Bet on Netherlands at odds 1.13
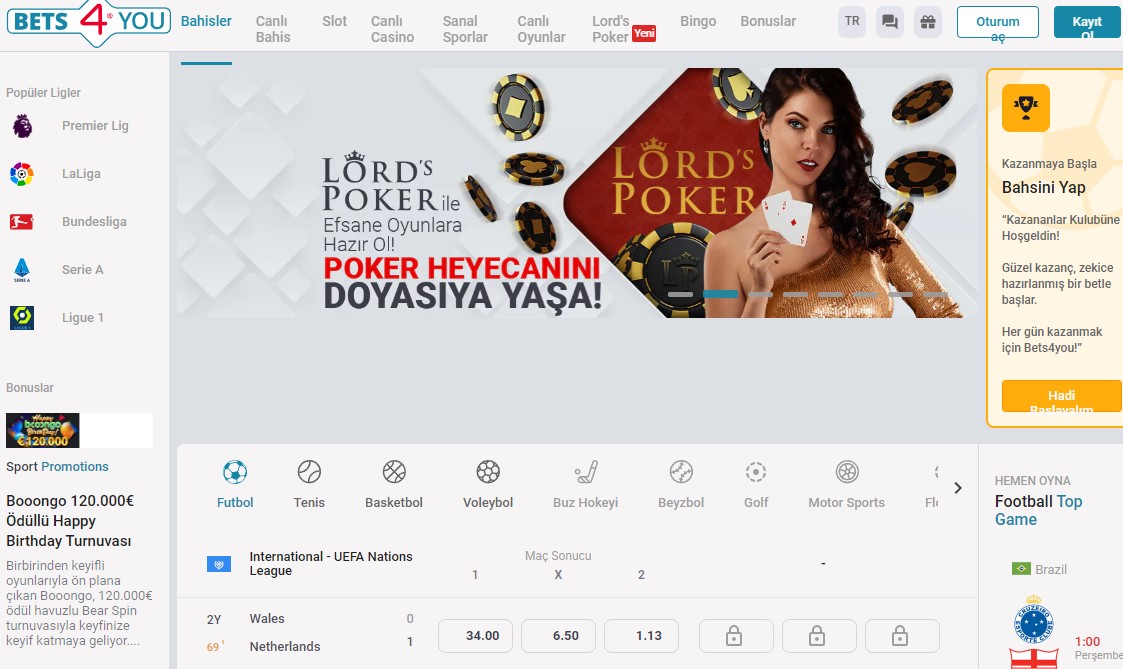This screenshot has width=1123, height=669. (642, 636)
